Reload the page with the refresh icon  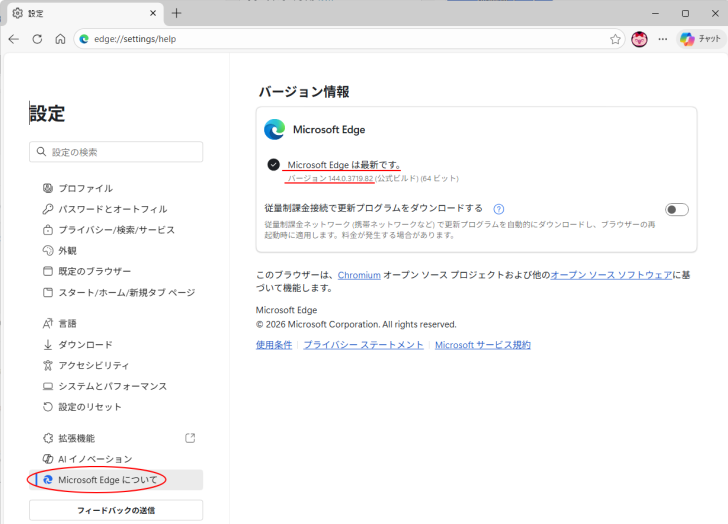coord(37,39)
